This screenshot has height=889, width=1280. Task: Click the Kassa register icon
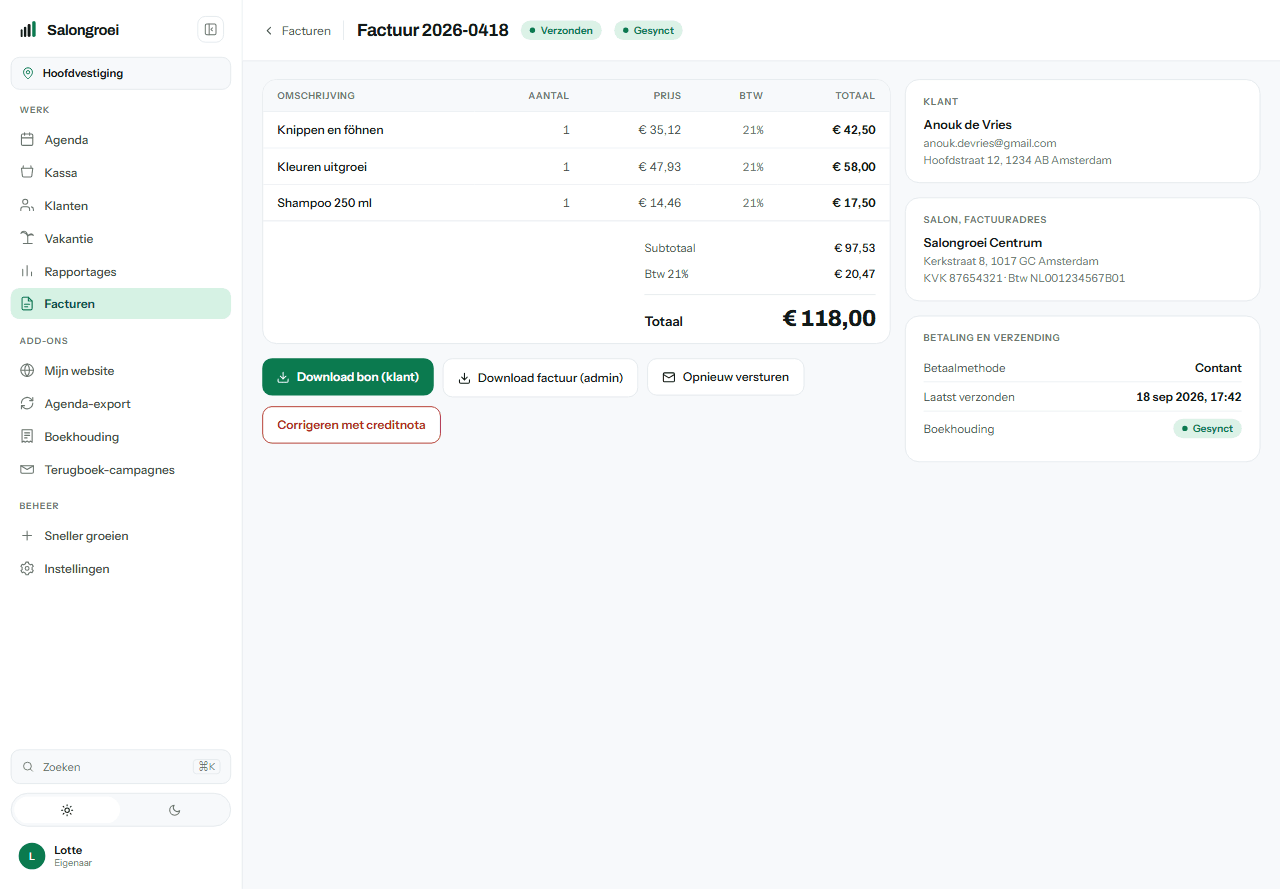(x=28, y=173)
